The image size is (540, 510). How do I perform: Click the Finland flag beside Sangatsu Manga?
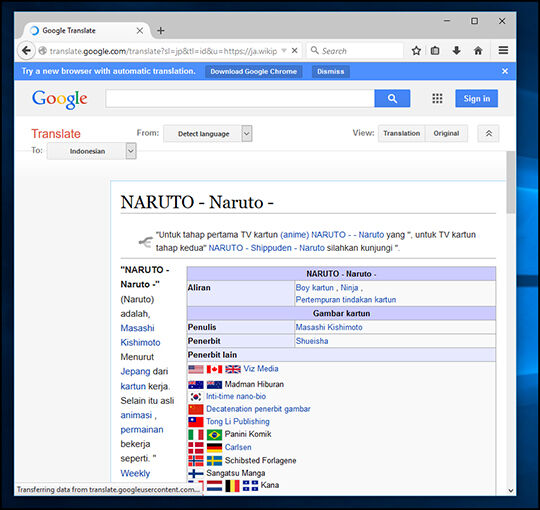[196, 473]
